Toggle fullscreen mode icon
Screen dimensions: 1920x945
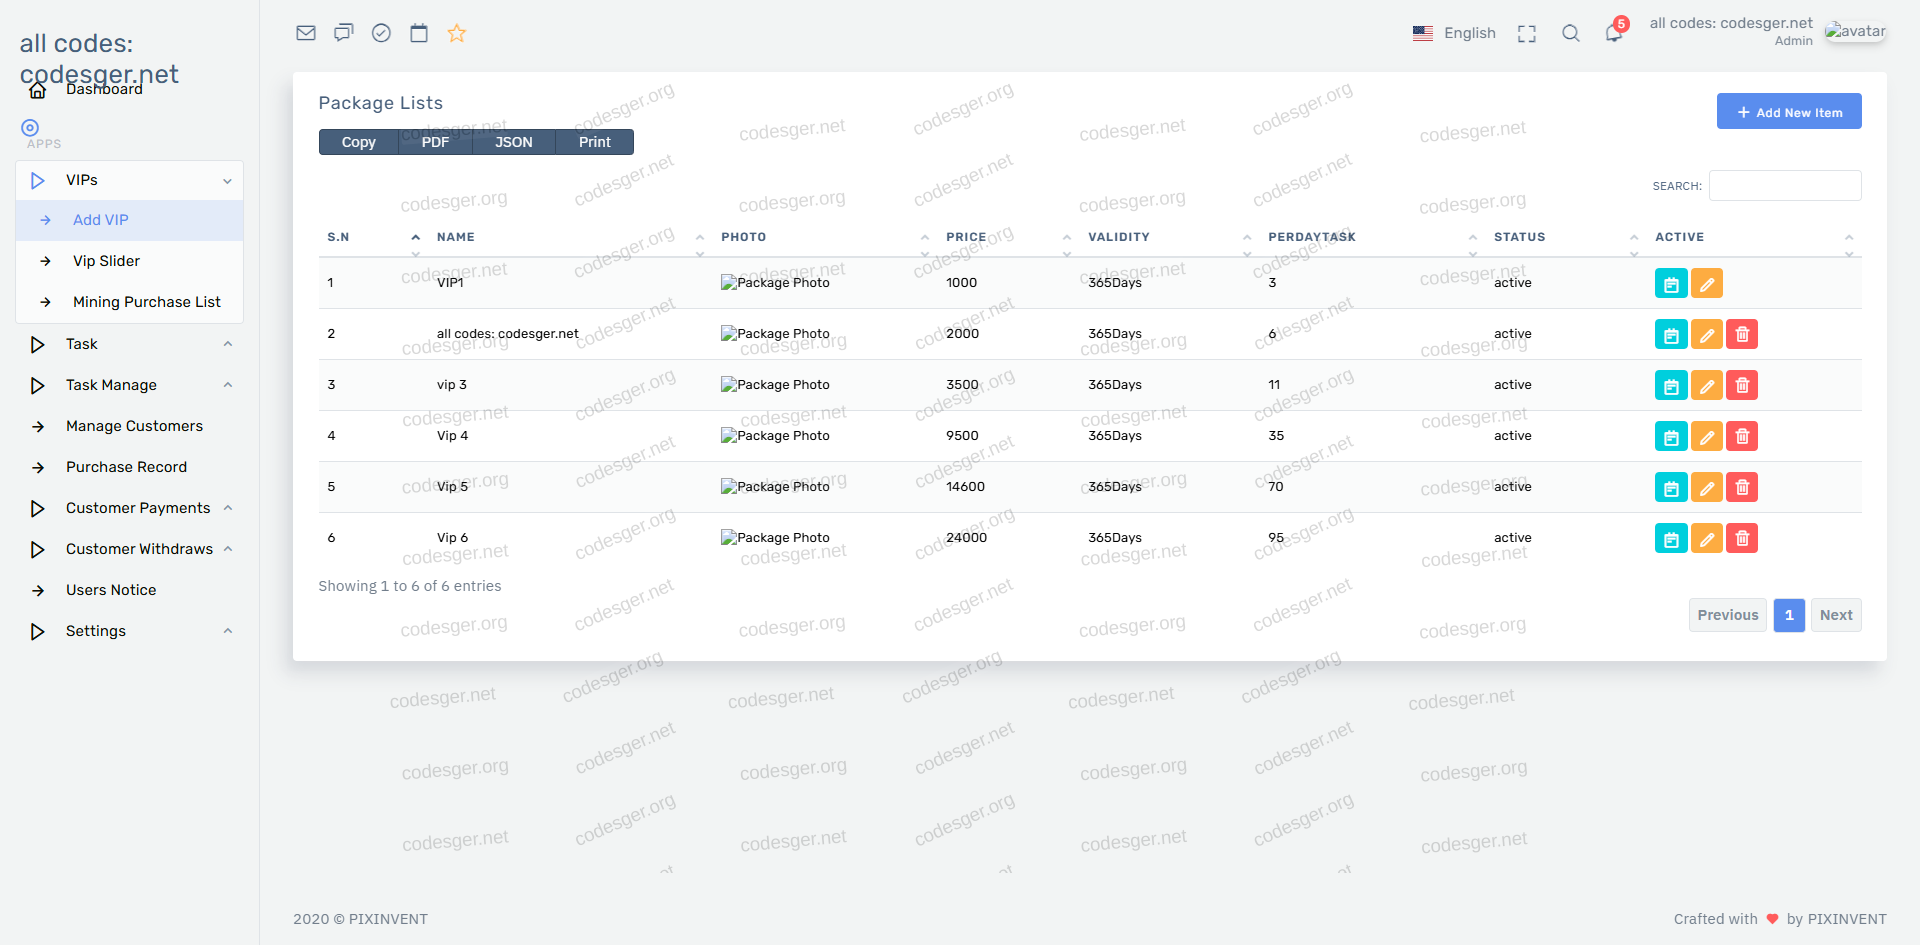click(x=1526, y=34)
